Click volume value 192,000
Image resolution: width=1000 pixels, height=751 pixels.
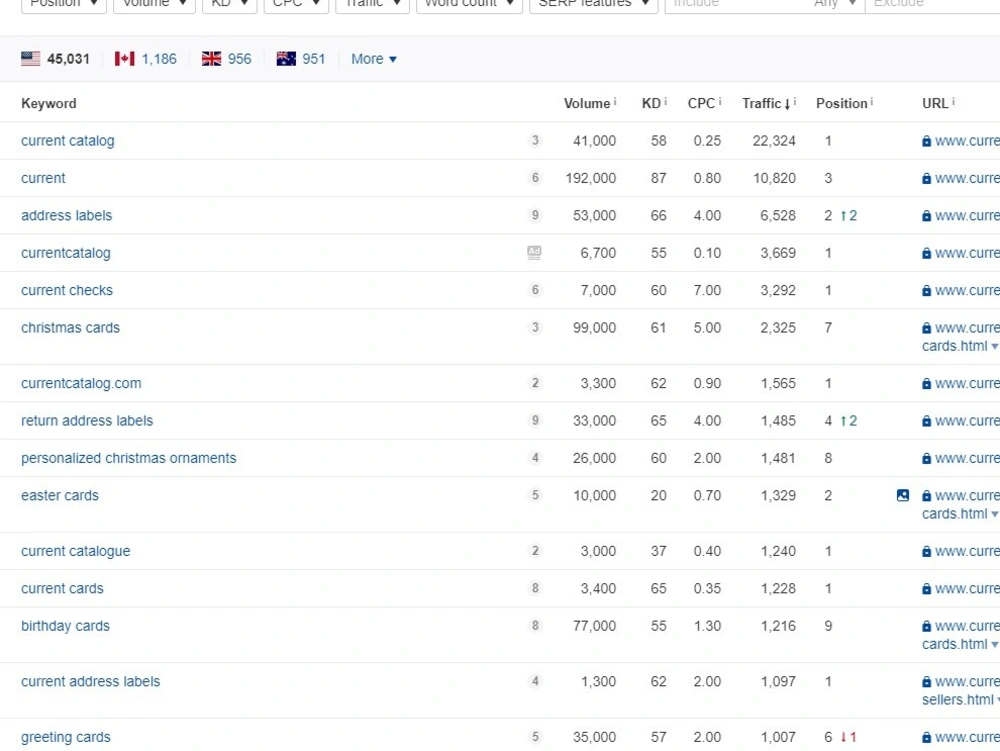[x=591, y=179]
